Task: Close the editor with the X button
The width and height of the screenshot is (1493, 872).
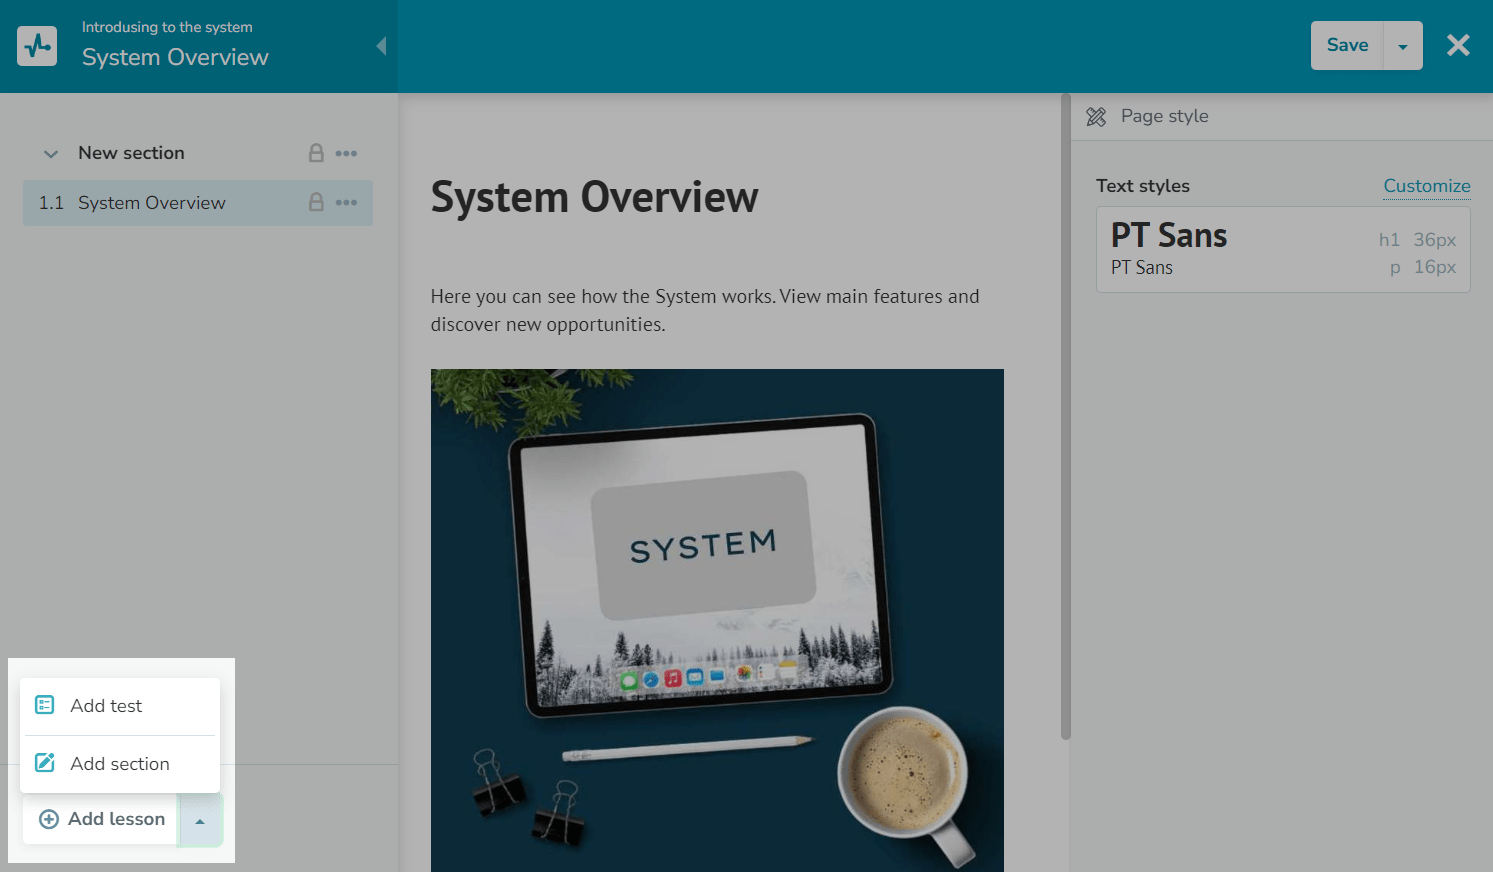Action: (x=1458, y=45)
